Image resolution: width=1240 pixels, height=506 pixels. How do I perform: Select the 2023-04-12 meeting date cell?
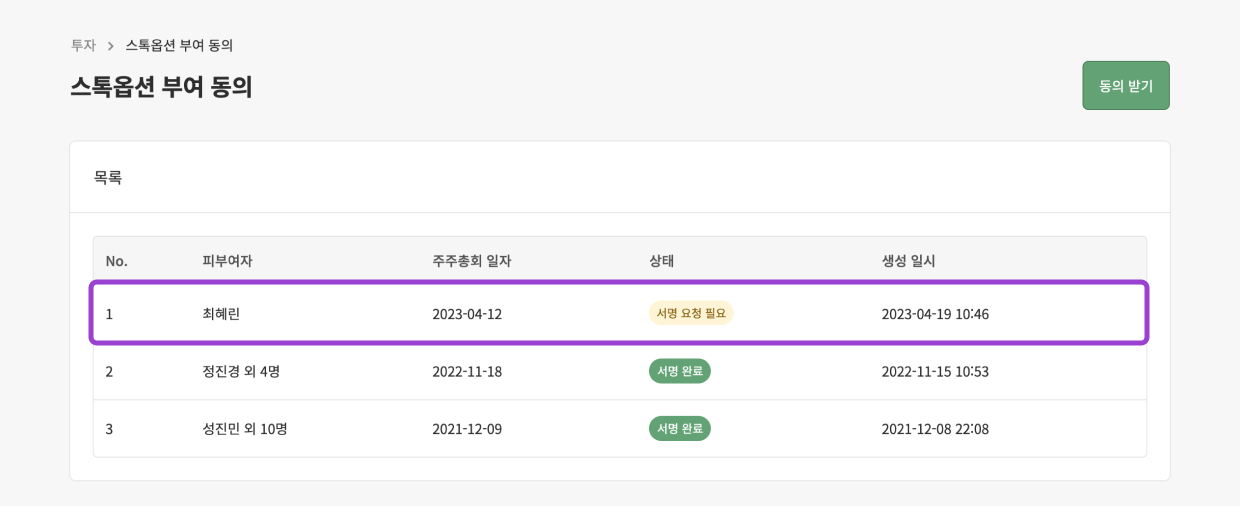pos(467,314)
